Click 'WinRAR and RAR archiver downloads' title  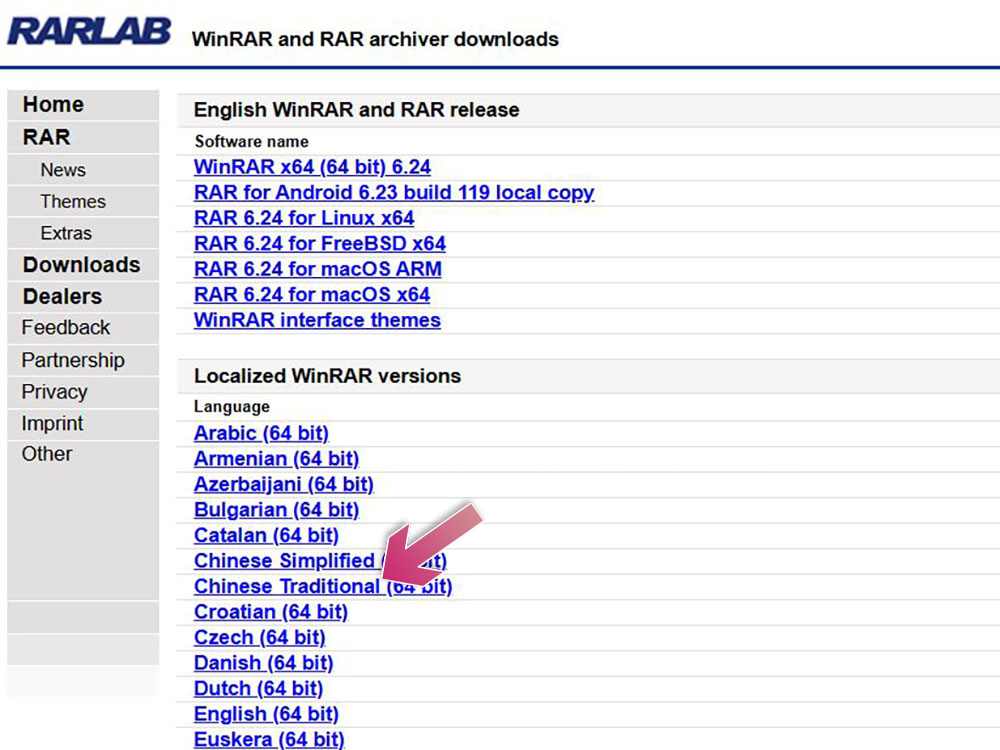[x=375, y=40]
